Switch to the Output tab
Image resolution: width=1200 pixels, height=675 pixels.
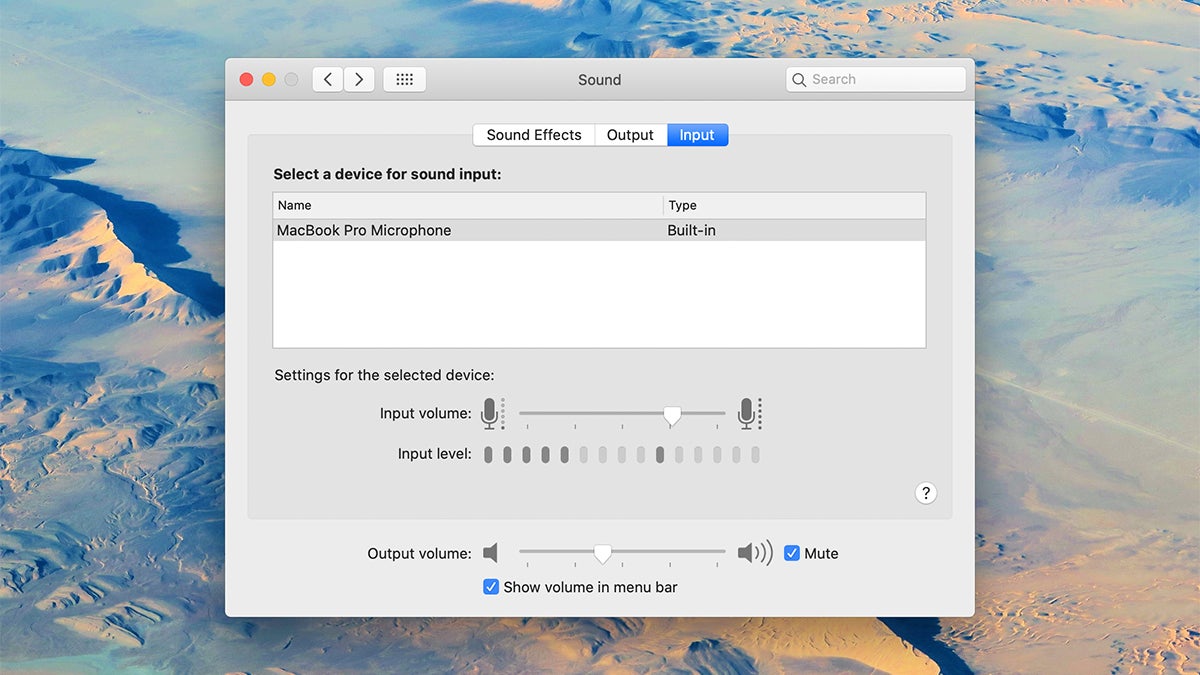click(x=630, y=134)
